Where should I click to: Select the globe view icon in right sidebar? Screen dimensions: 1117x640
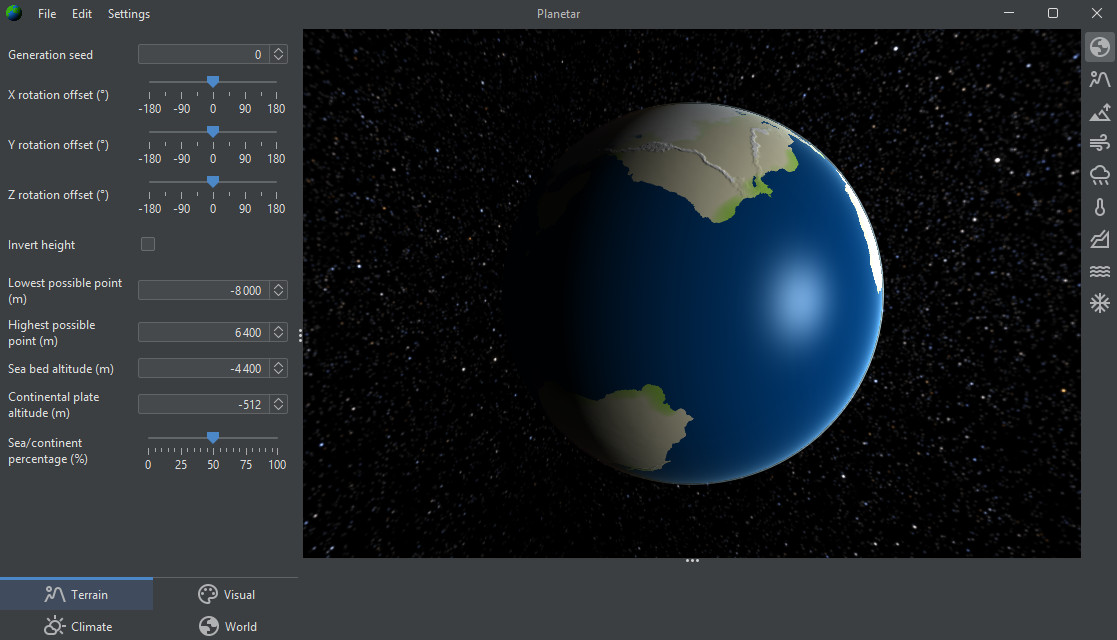[1099, 46]
